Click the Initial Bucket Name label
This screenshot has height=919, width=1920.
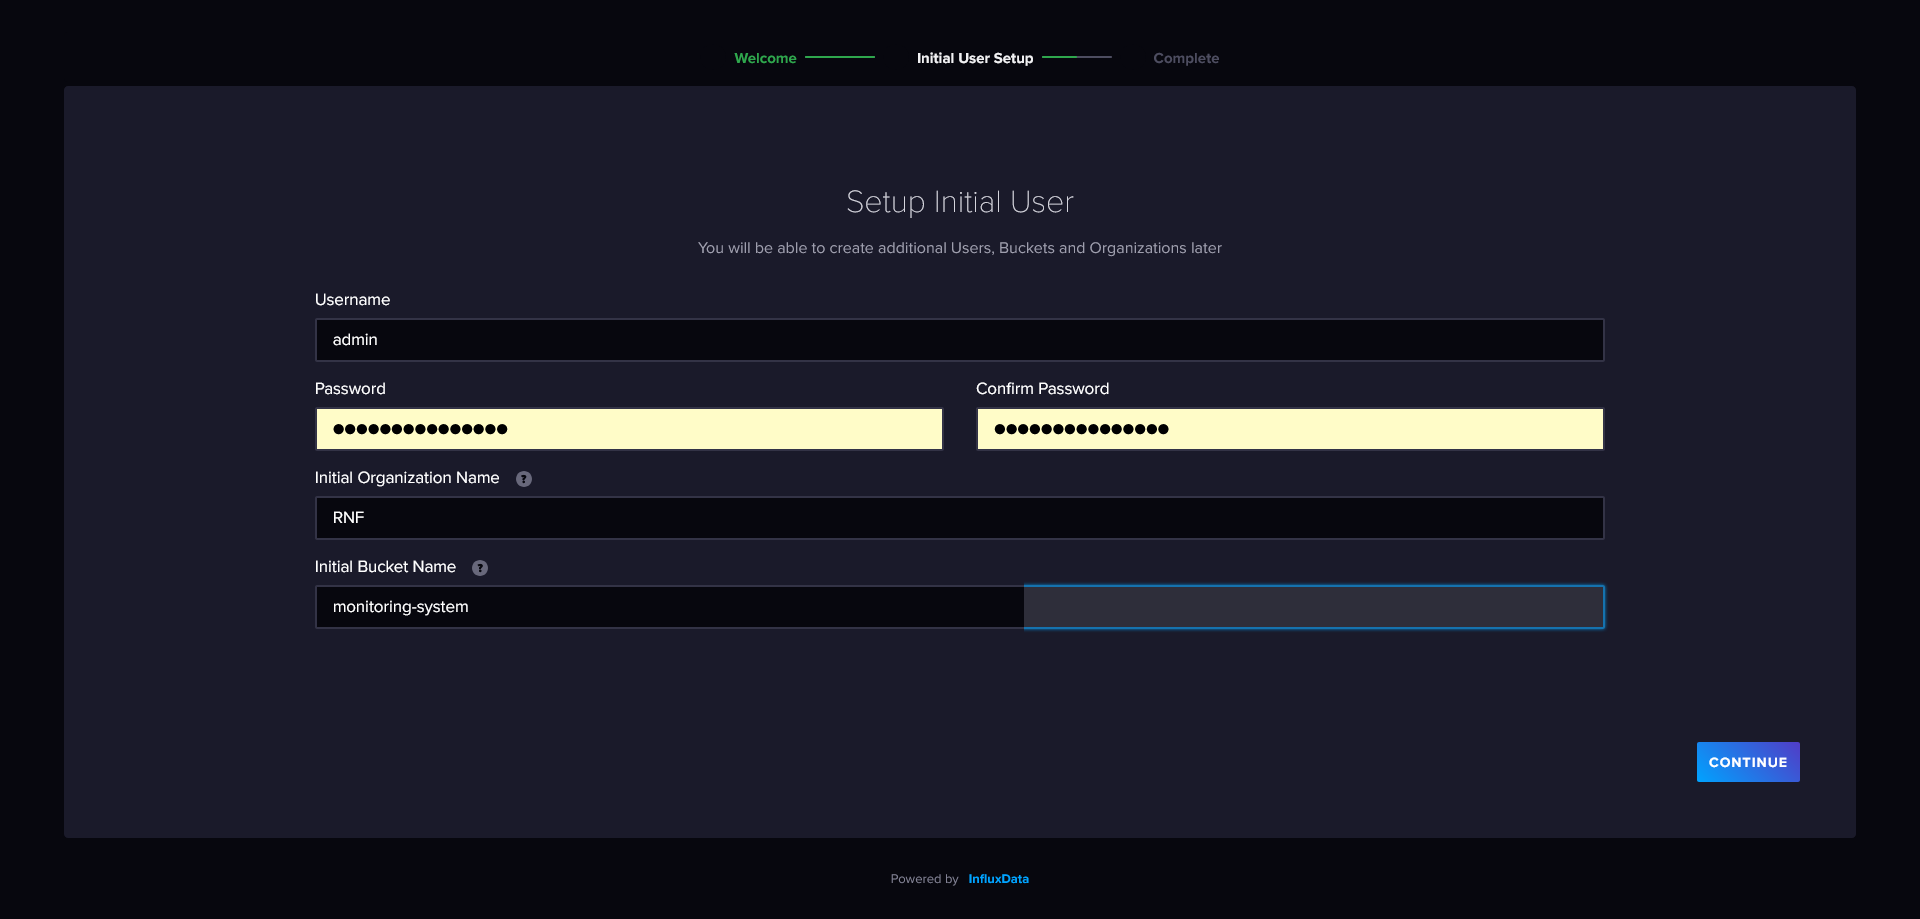coord(385,567)
